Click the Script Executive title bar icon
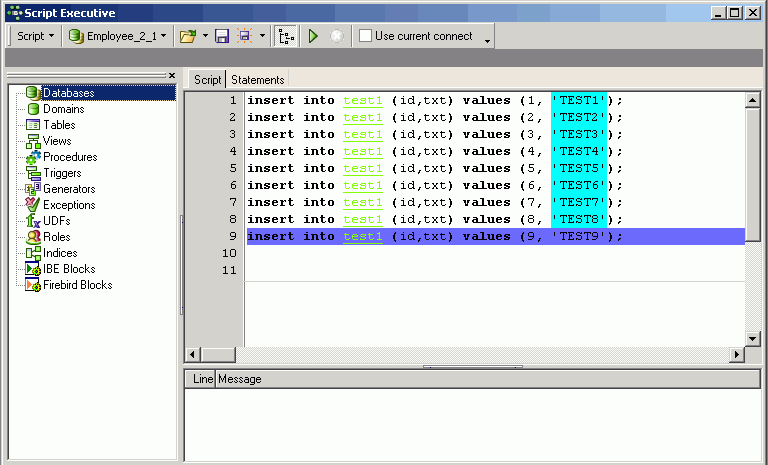 coord(14,13)
